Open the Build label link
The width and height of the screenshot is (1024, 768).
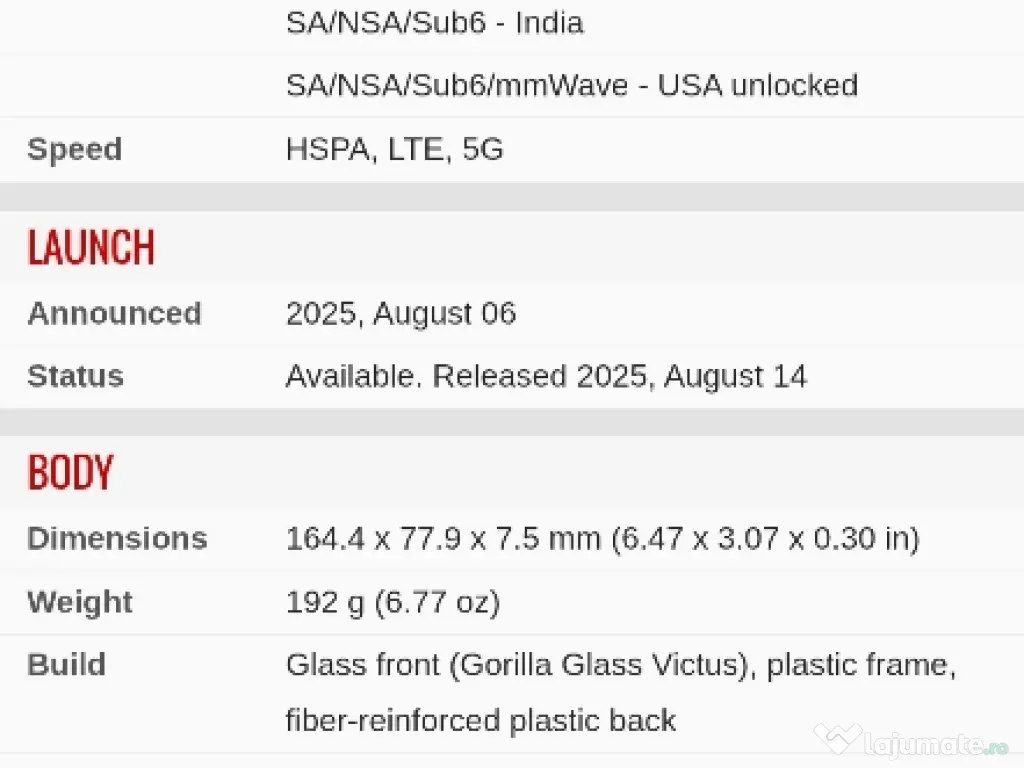[x=66, y=665]
